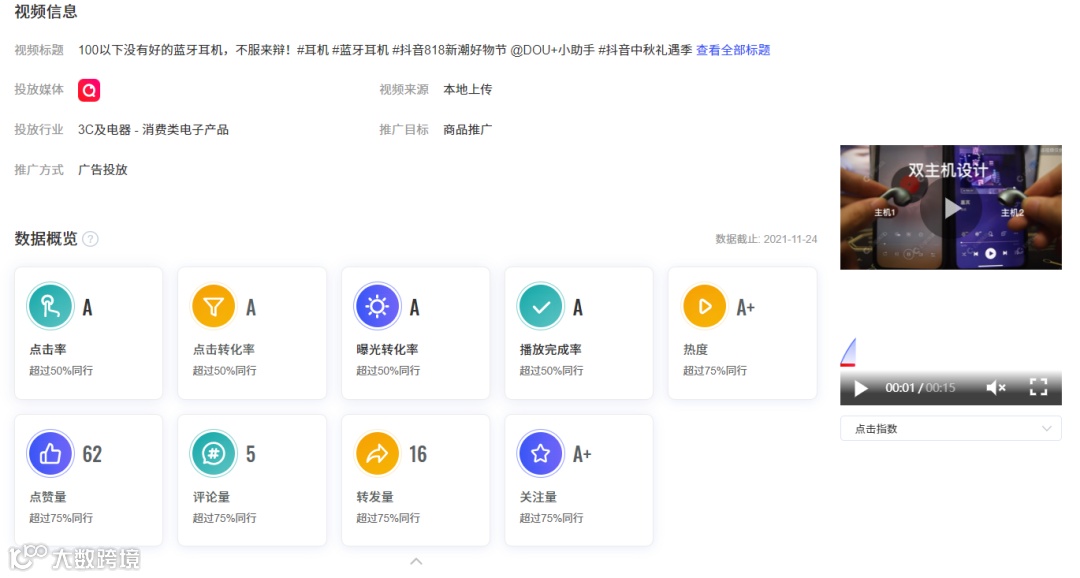Click the 热度 popularity play icon

705,306
